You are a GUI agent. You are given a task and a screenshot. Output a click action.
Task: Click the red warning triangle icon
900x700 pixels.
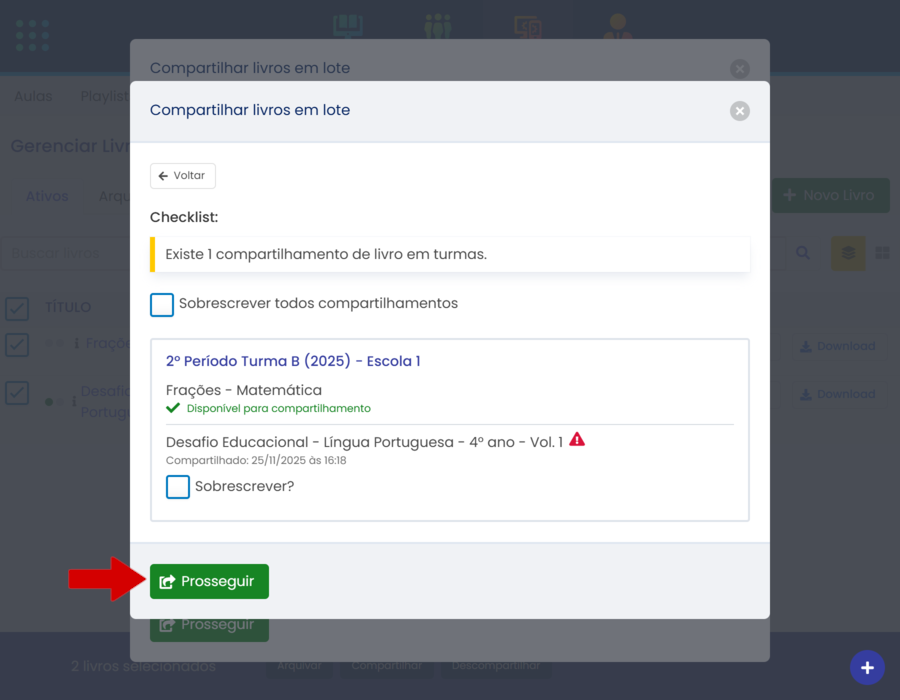577,439
